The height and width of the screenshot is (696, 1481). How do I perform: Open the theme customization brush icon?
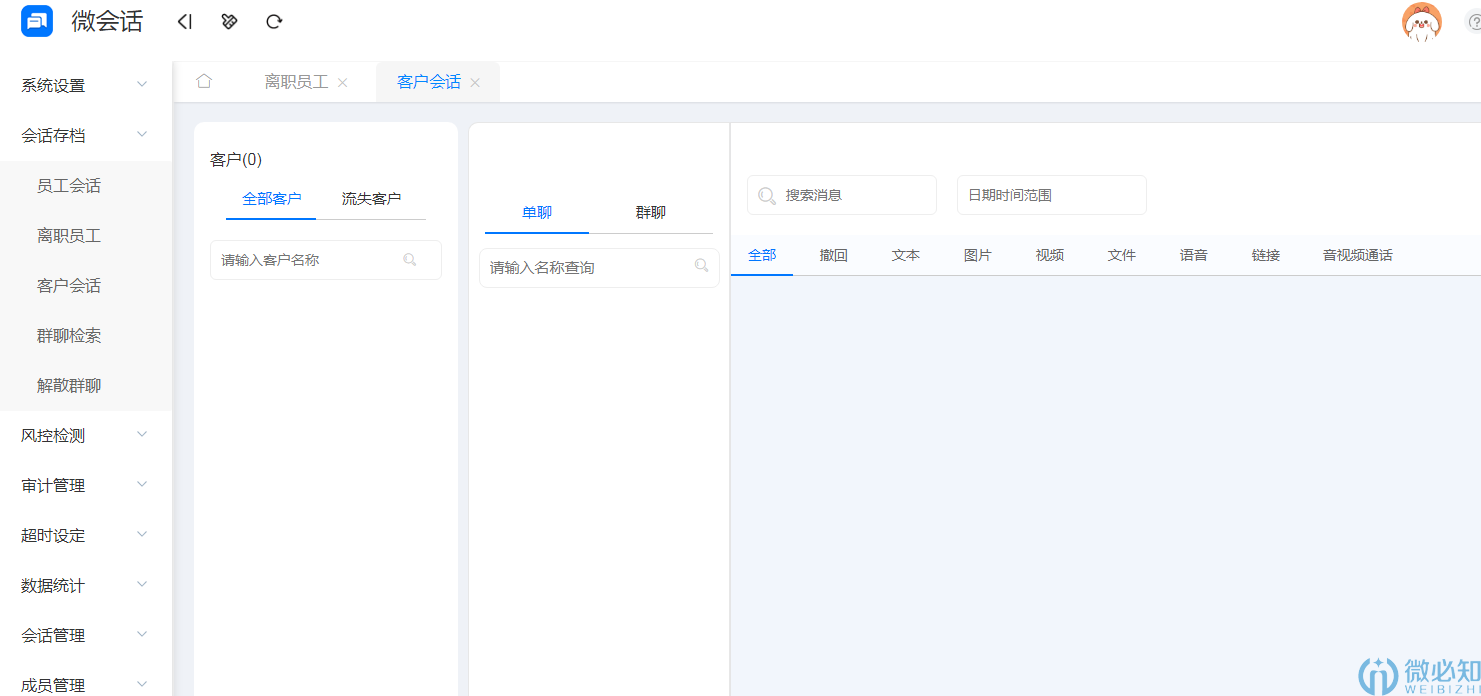click(229, 20)
